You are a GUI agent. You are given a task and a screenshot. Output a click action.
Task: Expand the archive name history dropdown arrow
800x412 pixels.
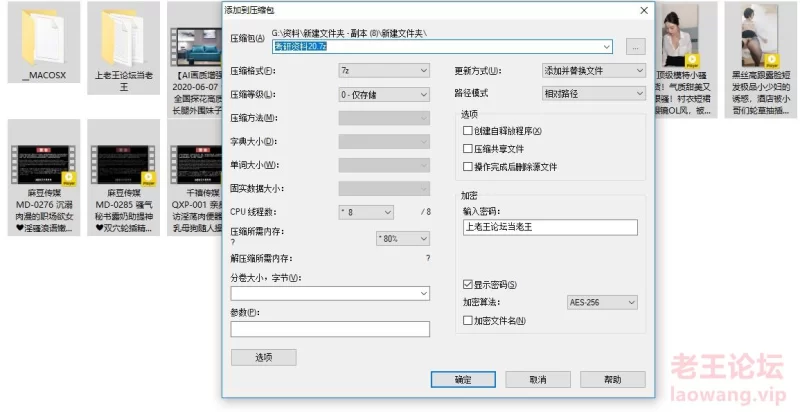607,46
